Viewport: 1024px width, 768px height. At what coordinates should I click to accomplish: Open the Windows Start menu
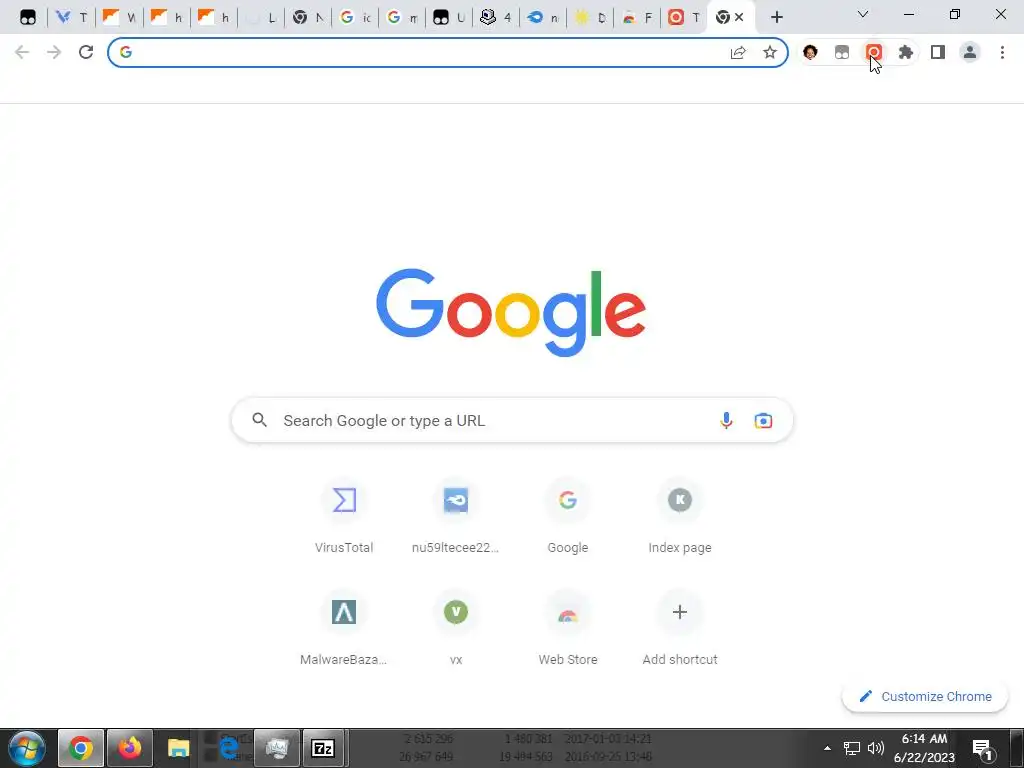[27, 748]
